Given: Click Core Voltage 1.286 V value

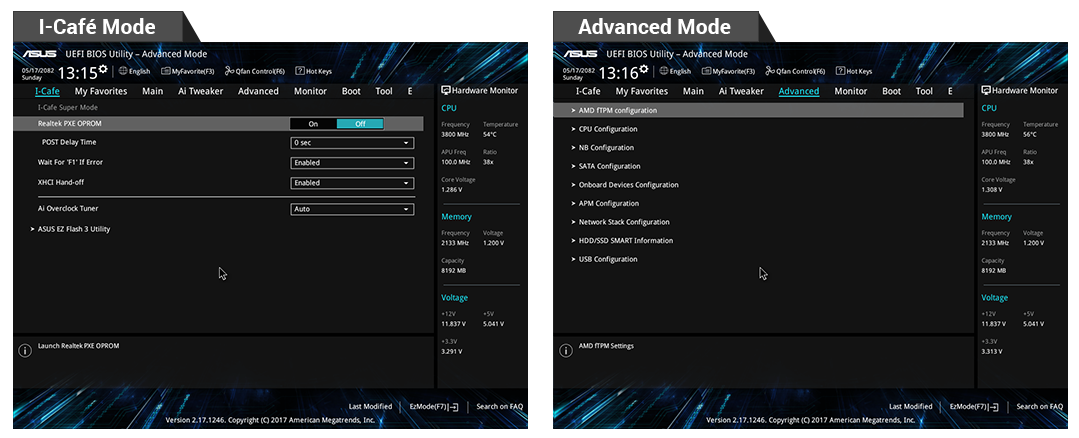Looking at the screenshot, I should click(x=452, y=188).
